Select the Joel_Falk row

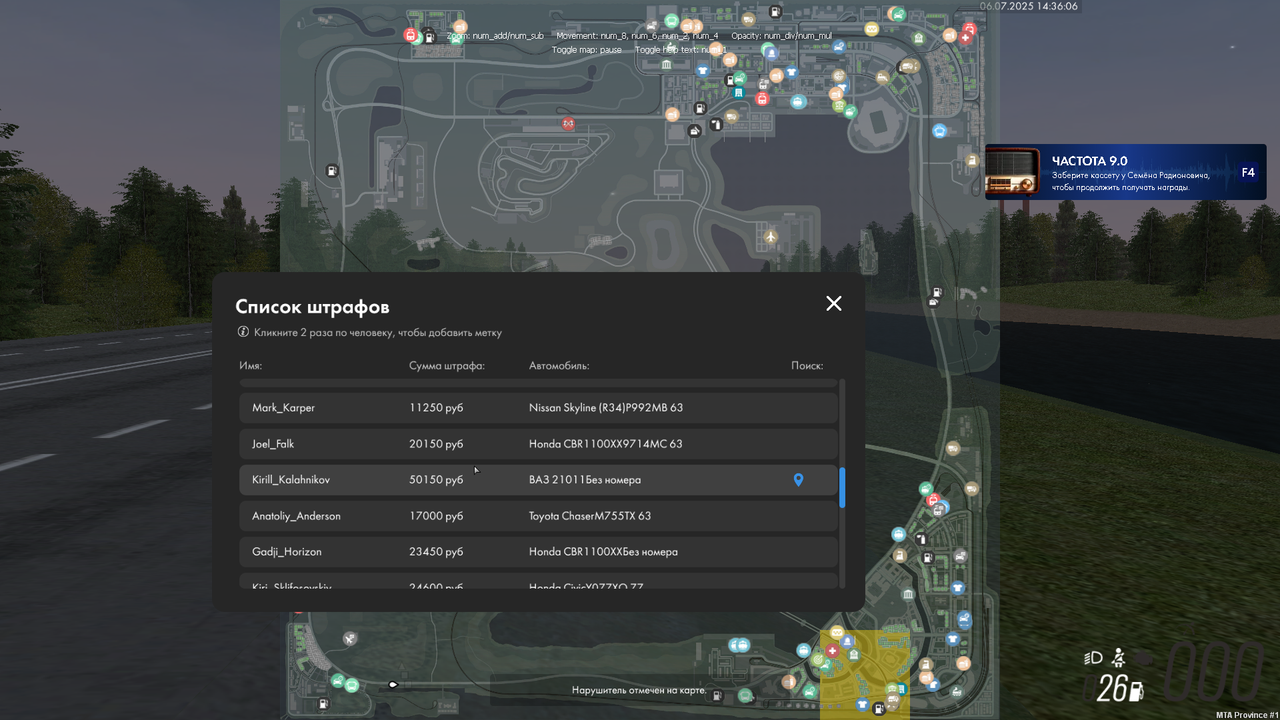[538, 444]
